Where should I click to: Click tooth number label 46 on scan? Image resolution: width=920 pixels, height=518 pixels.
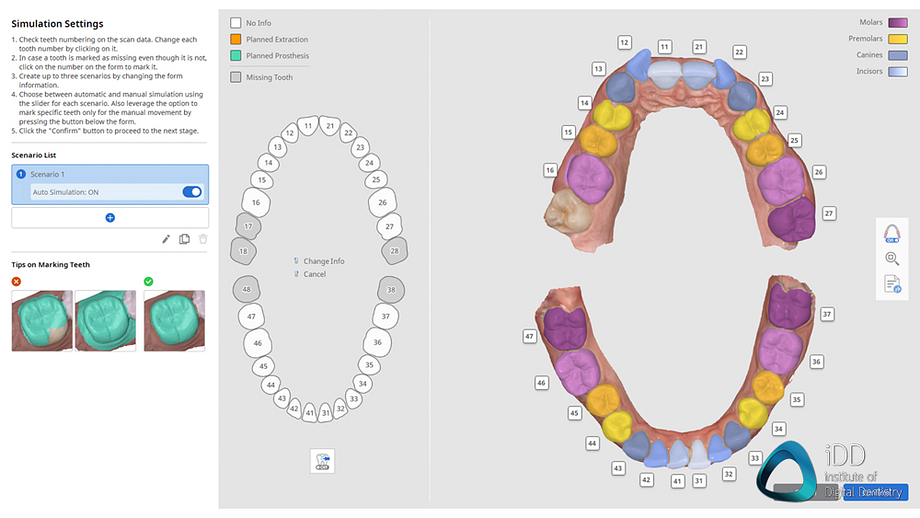[541, 382]
